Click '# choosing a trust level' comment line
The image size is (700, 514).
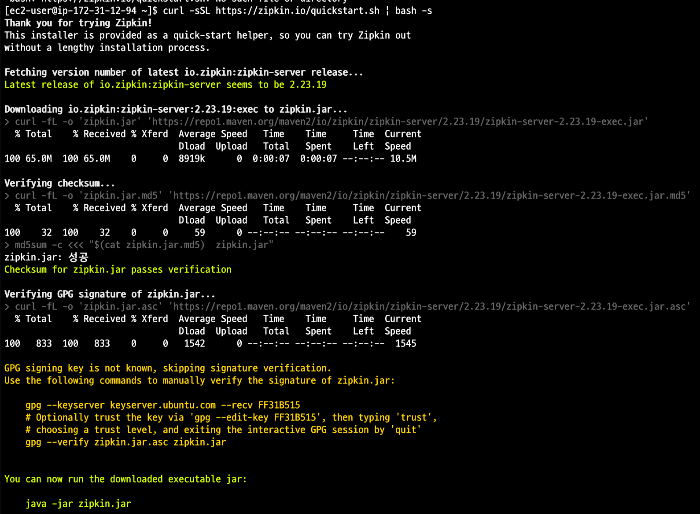(x=223, y=430)
